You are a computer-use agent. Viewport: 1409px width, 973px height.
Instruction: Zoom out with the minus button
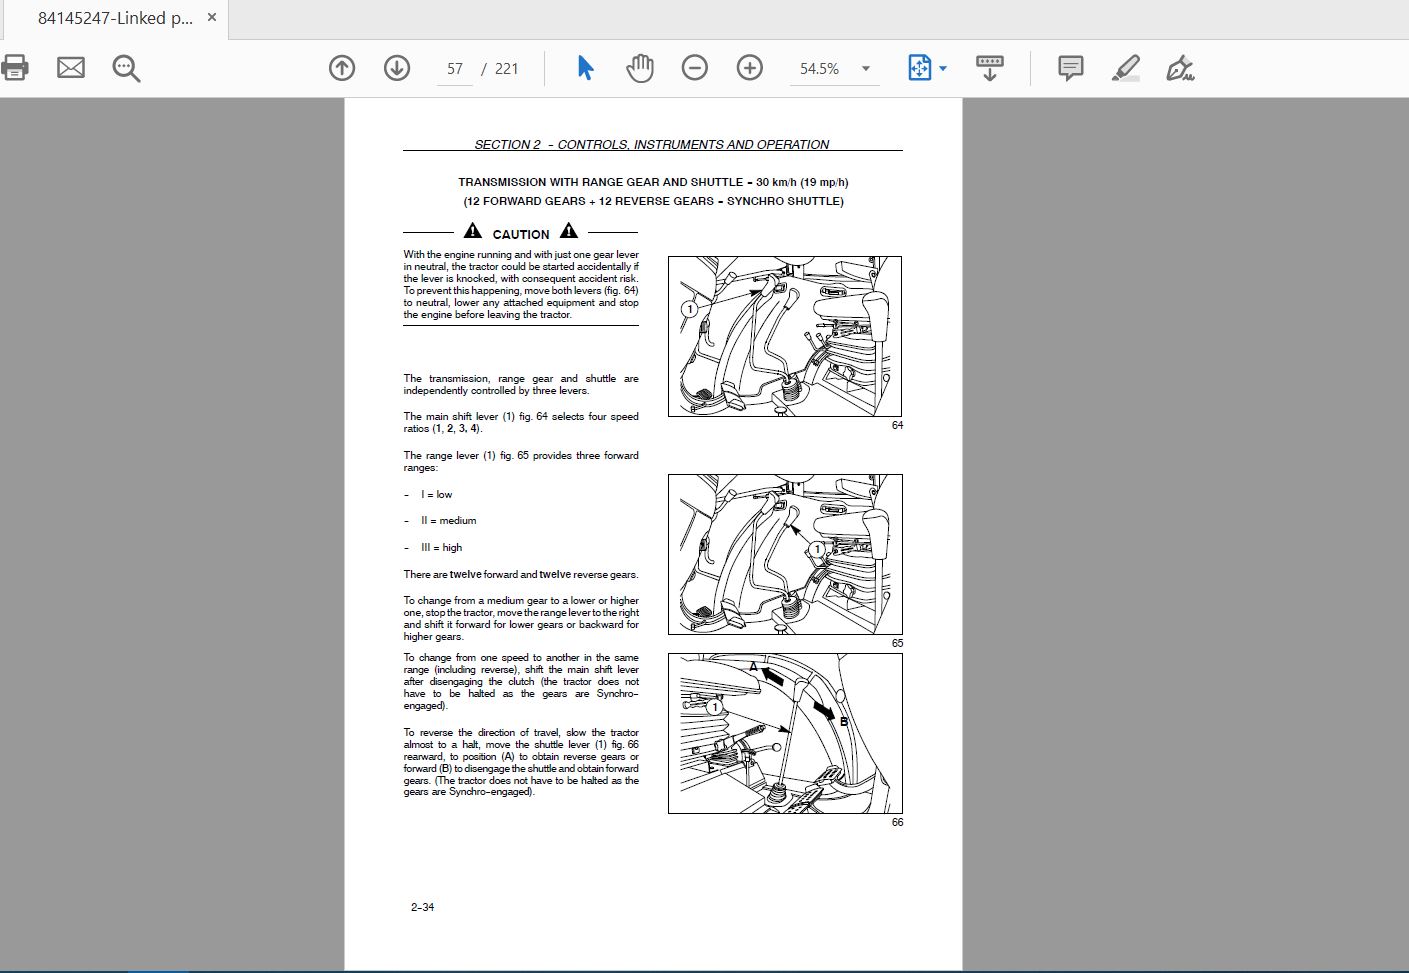pos(694,68)
